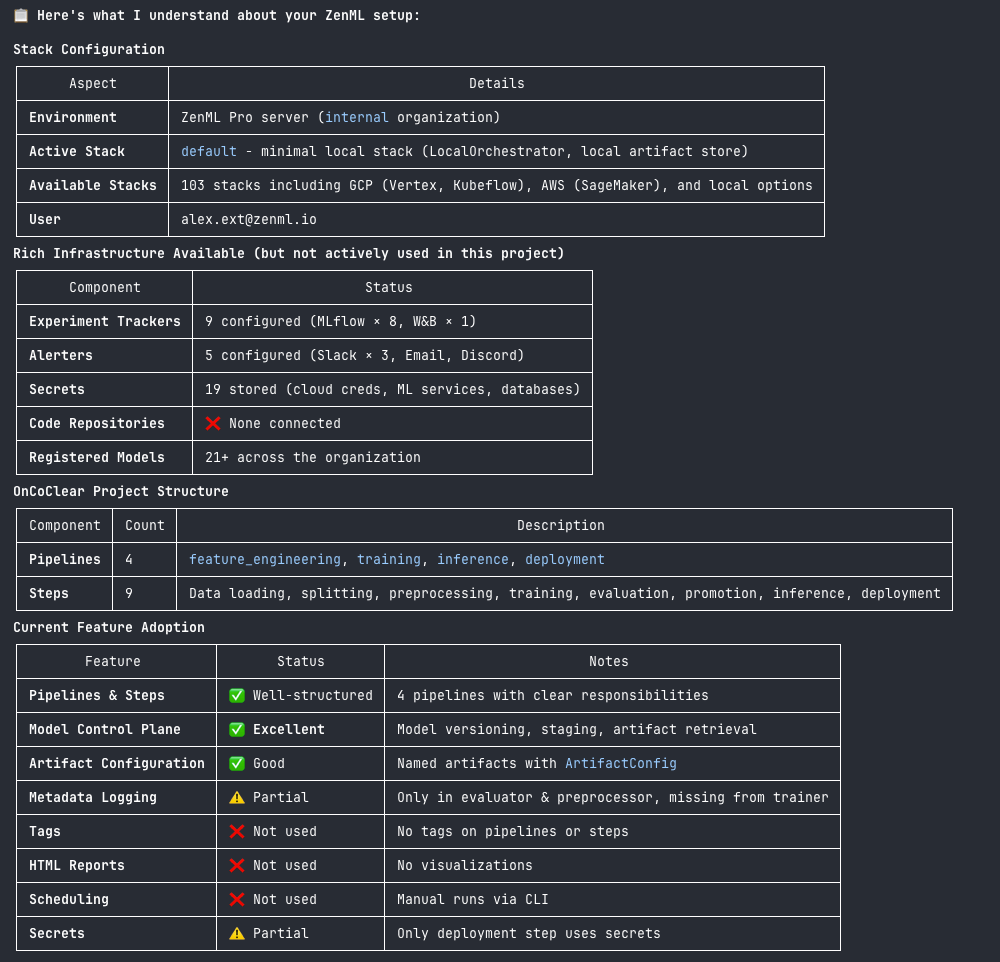This screenshot has width=1000, height=962.
Task: Select the inference pipeline link
Action: tap(472, 559)
